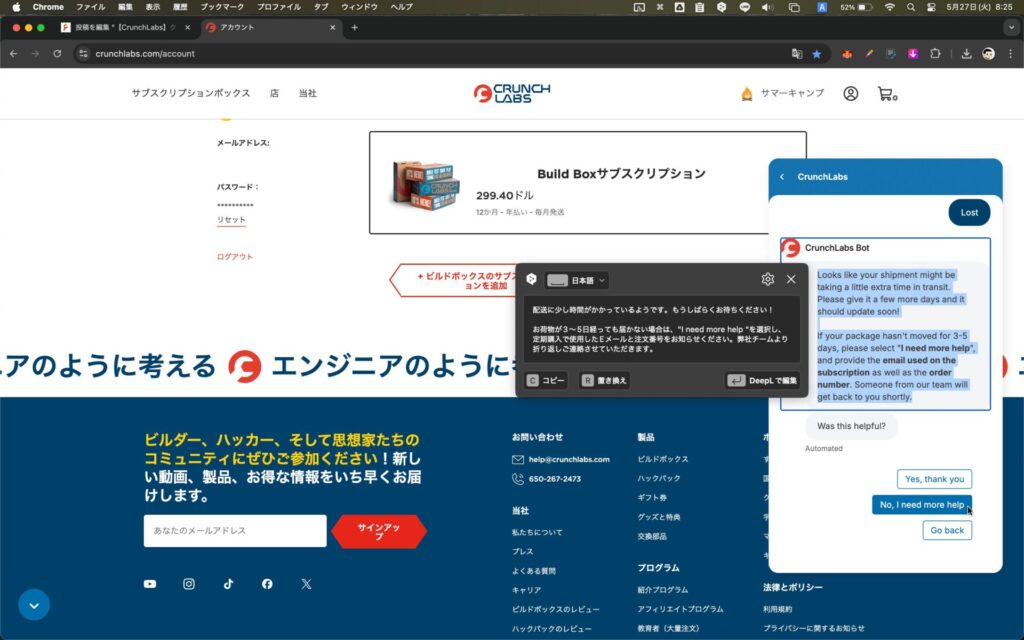Click the DeepL コピー button
Screen dimensions: 1024x640
click(546, 380)
